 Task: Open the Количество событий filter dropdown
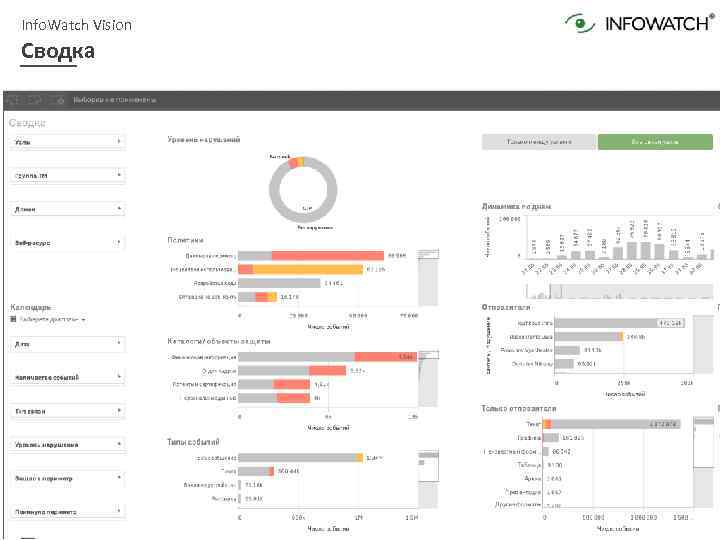pyautogui.click(x=68, y=377)
